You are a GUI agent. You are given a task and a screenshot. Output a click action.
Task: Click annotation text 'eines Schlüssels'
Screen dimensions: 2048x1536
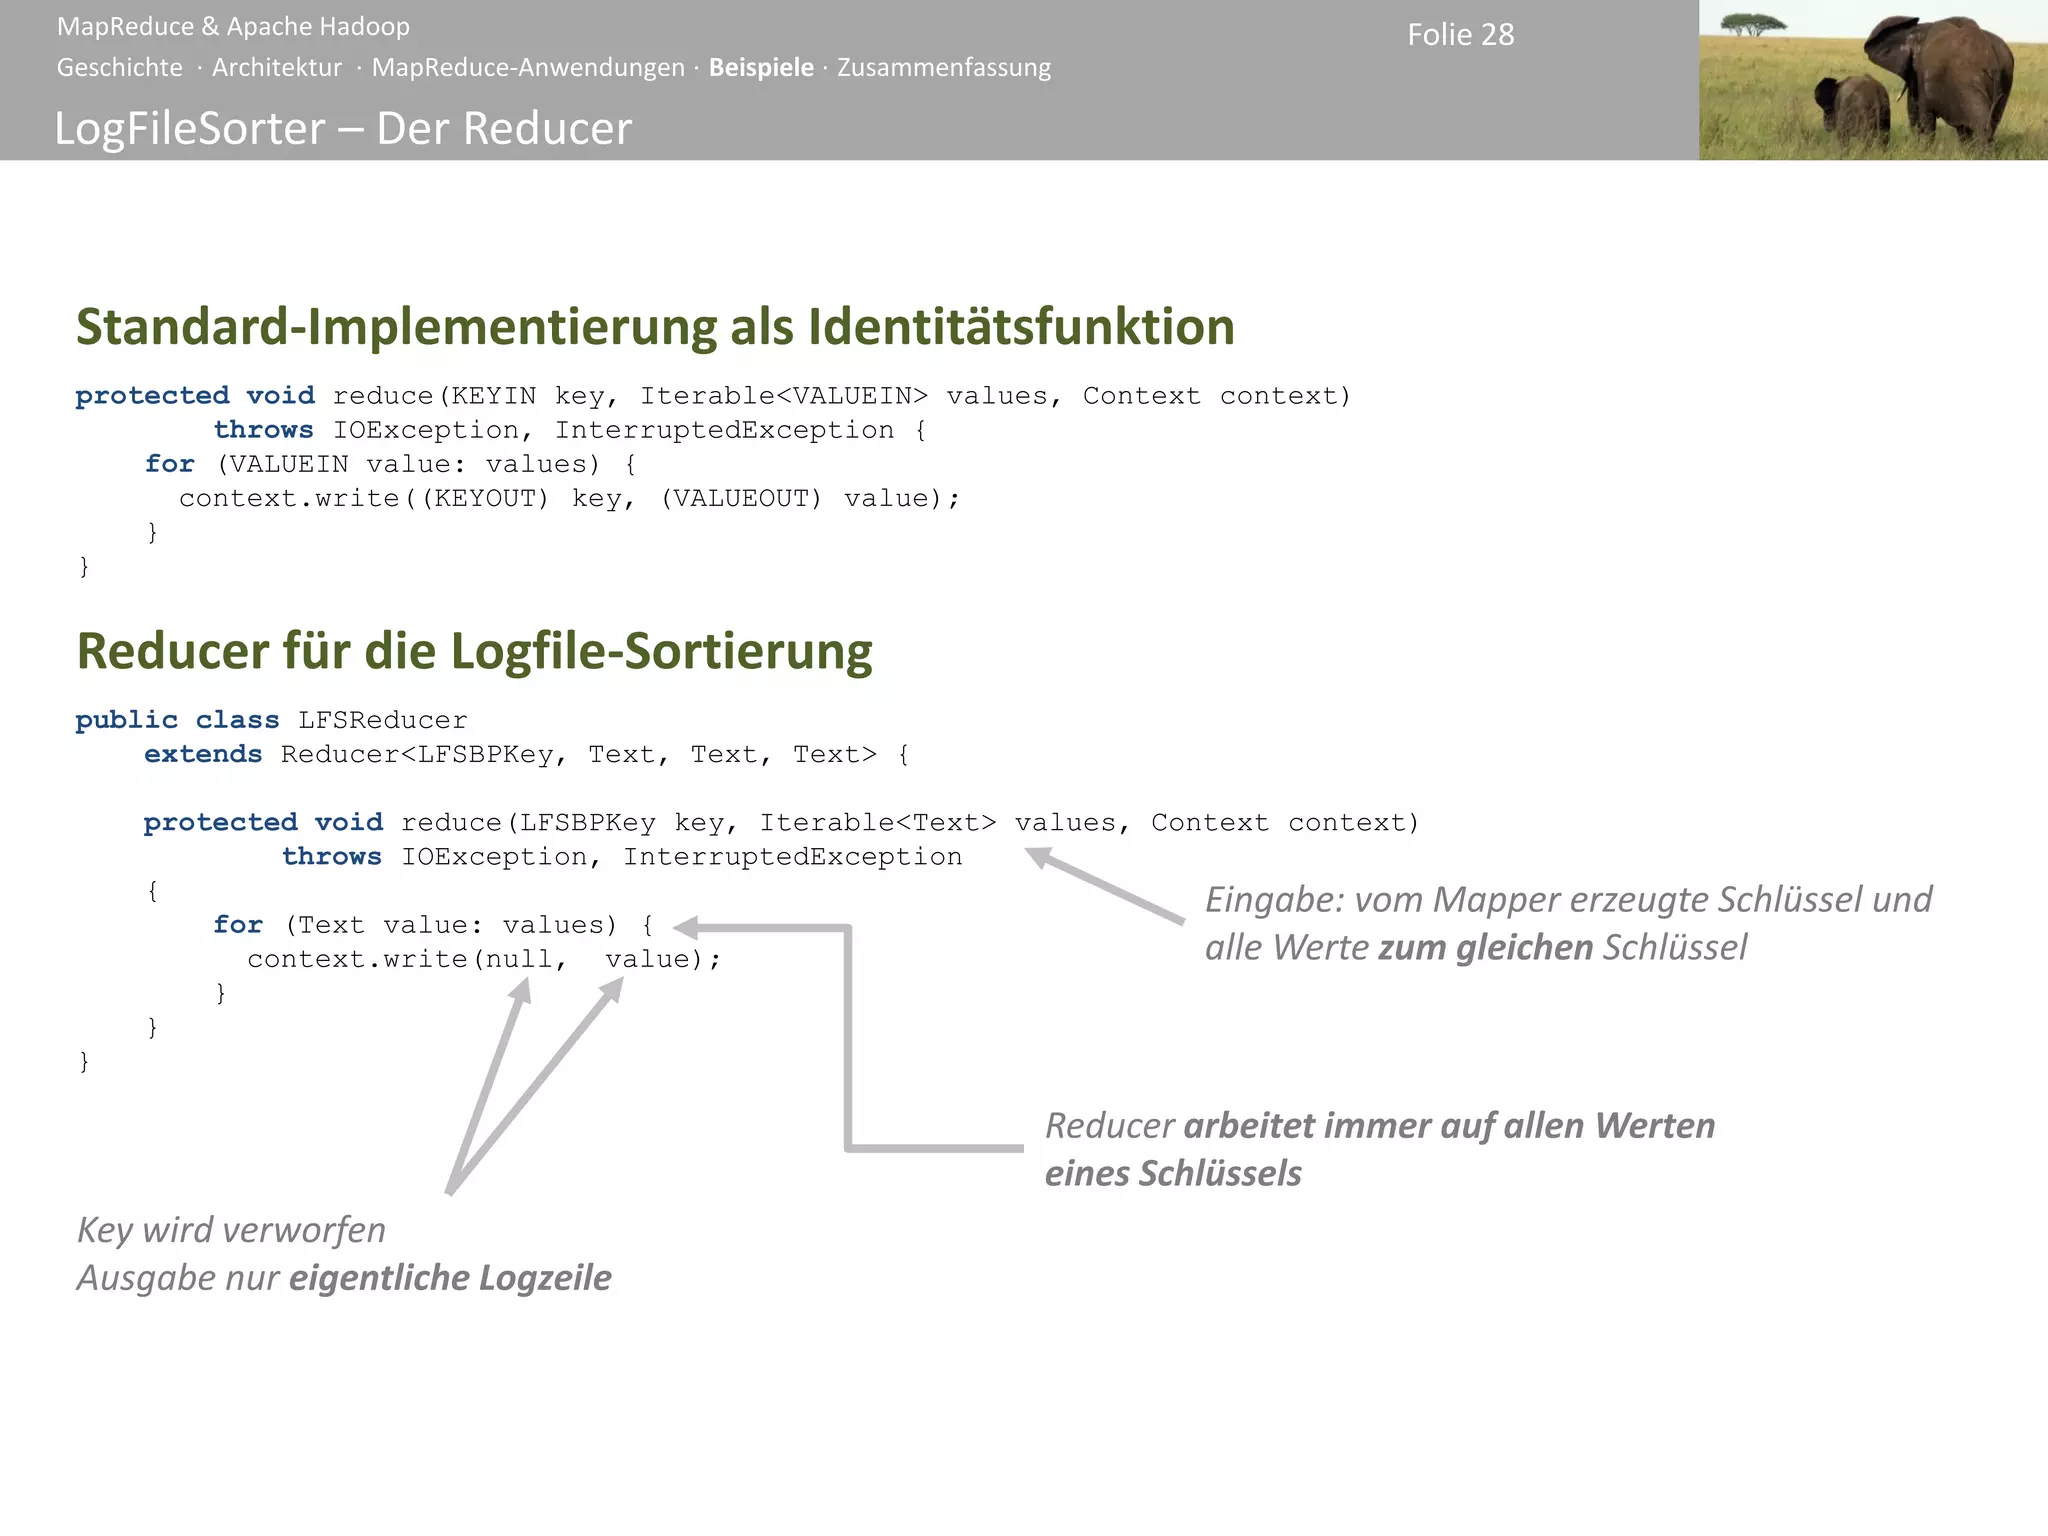1173,1173
